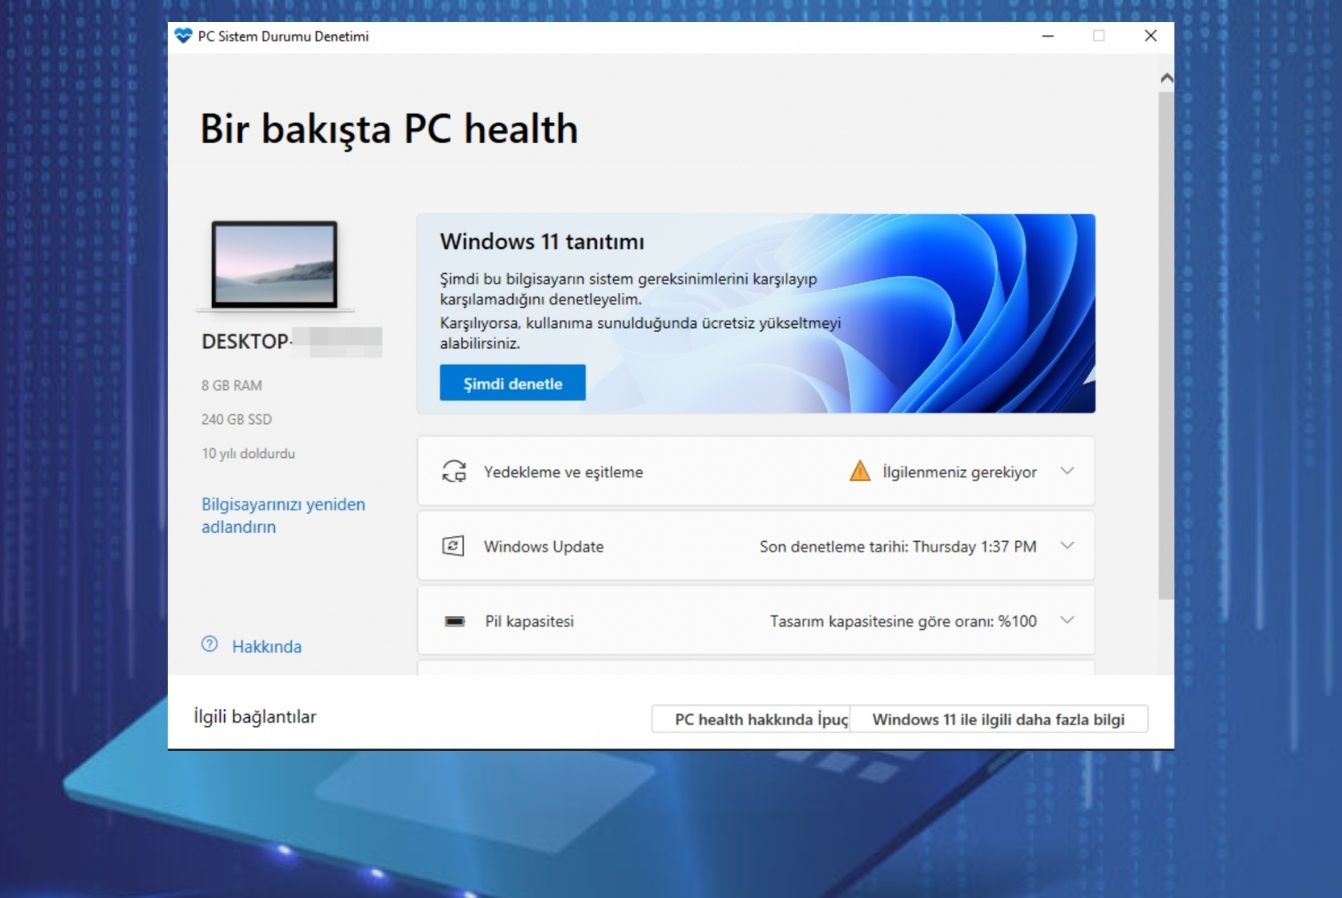The height and width of the screenshot is (898, 1342).
Task: Minimize the PC Sistem Durumu Denetimi window
Action: click(x=1048, y=36)
